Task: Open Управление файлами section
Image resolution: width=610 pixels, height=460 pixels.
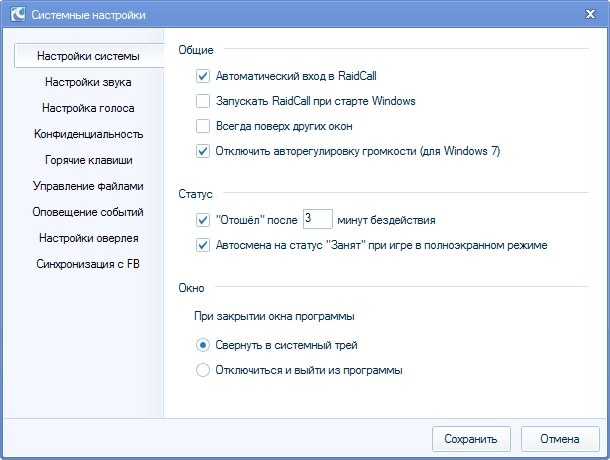Action: [88, 186]
